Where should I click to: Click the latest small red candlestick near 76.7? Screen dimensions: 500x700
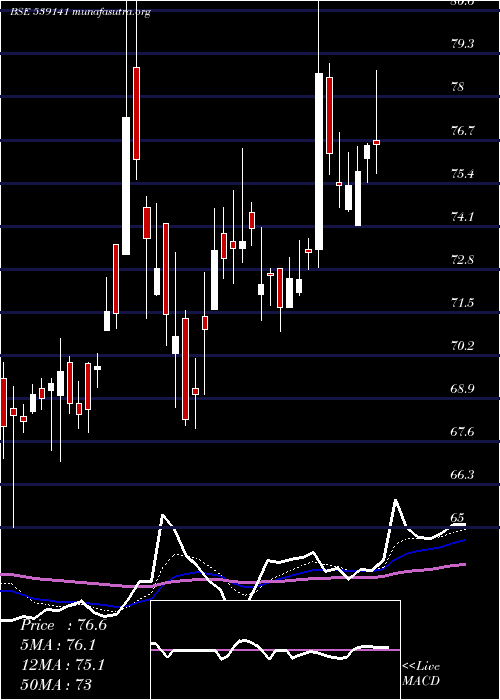tap(376, 142)
